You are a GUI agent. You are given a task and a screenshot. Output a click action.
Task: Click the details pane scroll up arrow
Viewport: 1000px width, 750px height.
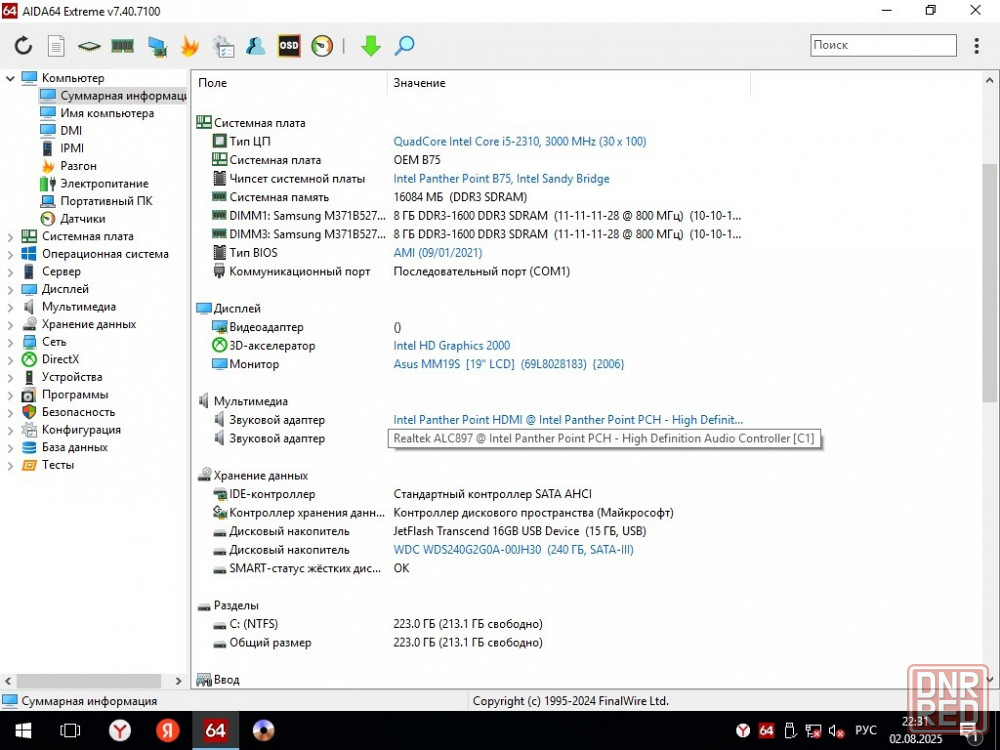989,81
